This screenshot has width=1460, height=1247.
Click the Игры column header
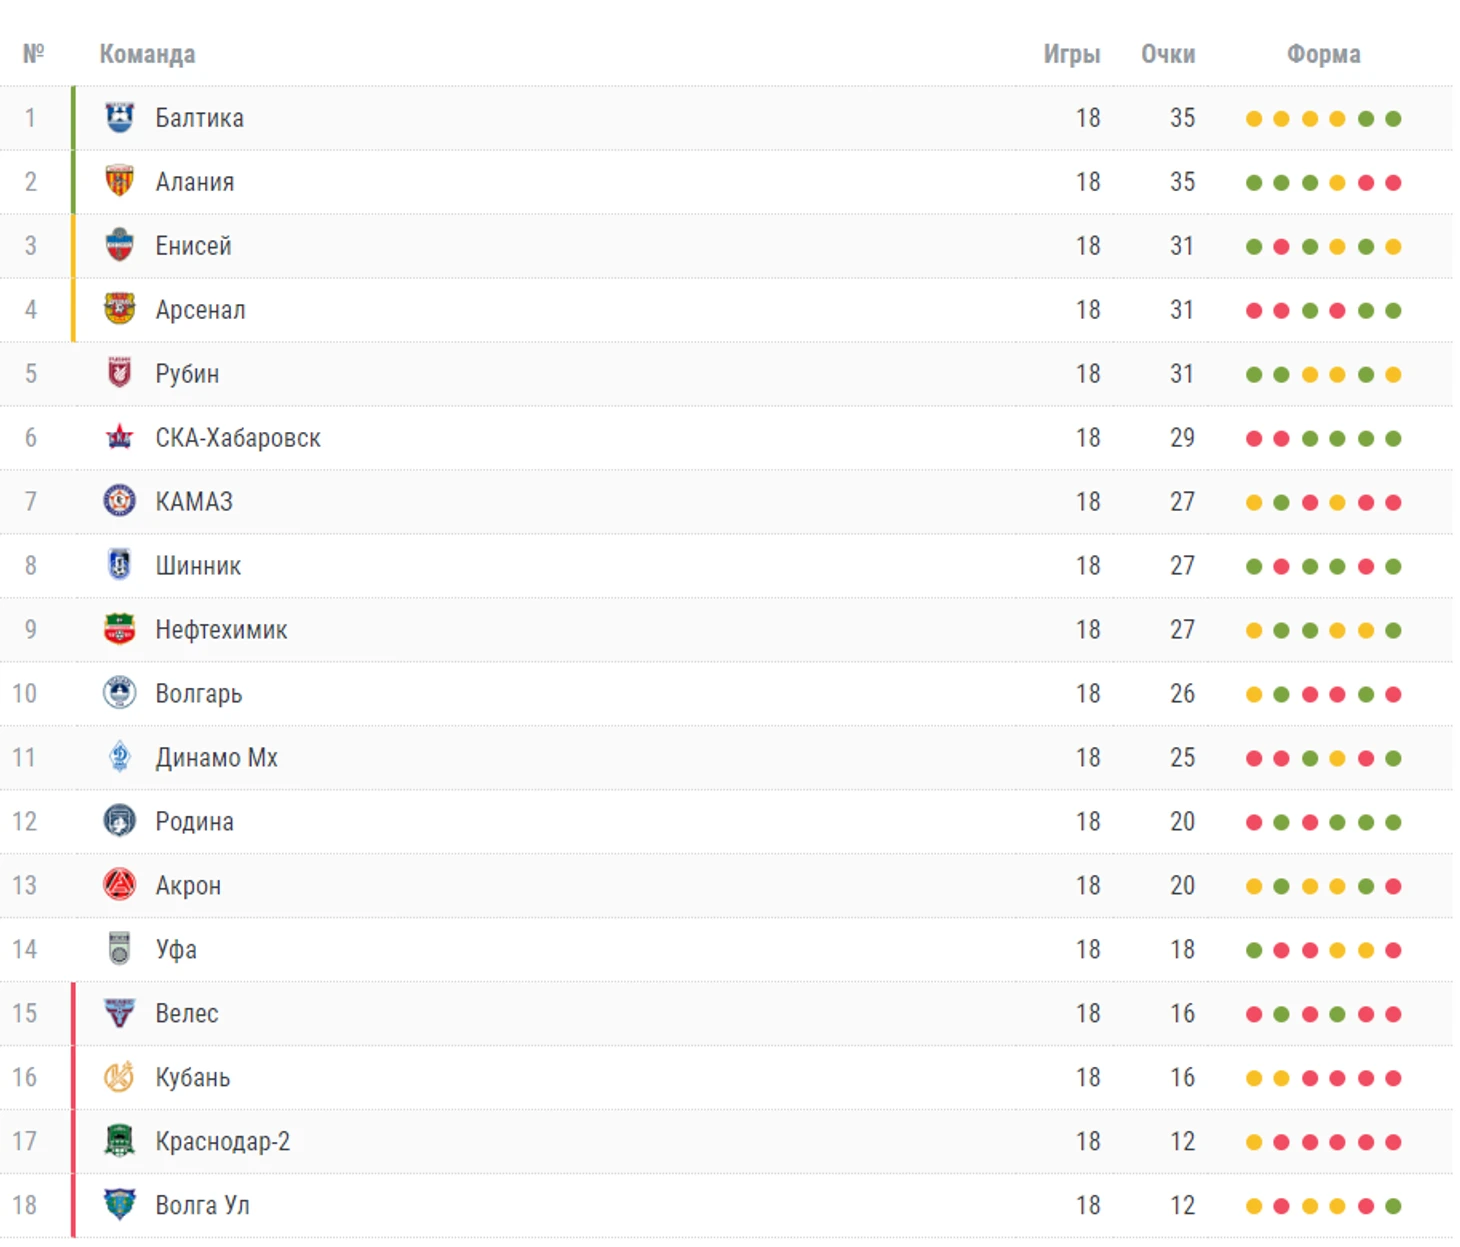click(x=1072, y=54)
